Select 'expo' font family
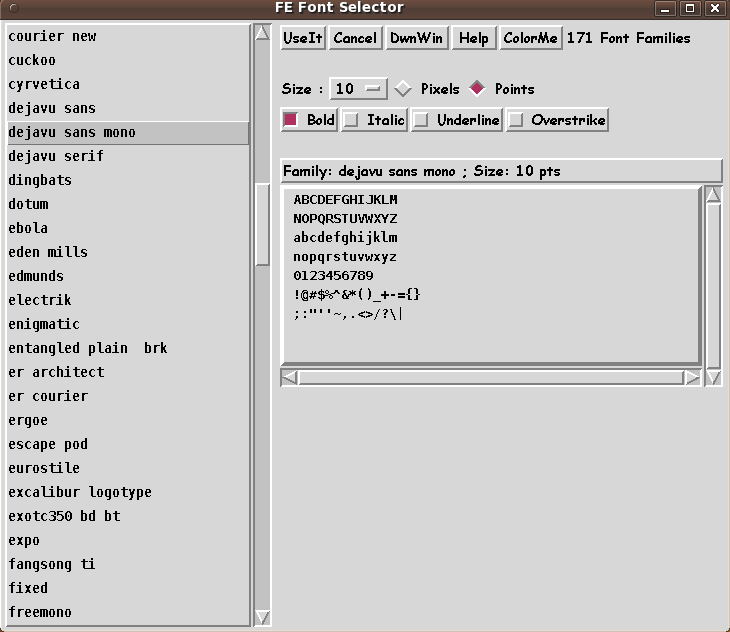This screenshot has height=632, width=730. pos(128,540)
